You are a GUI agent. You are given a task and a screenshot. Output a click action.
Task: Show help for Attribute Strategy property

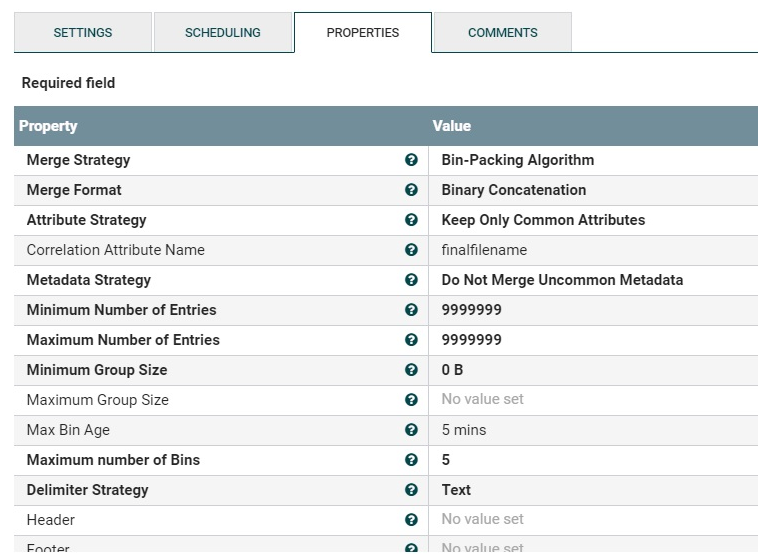[x=411, y=220]
